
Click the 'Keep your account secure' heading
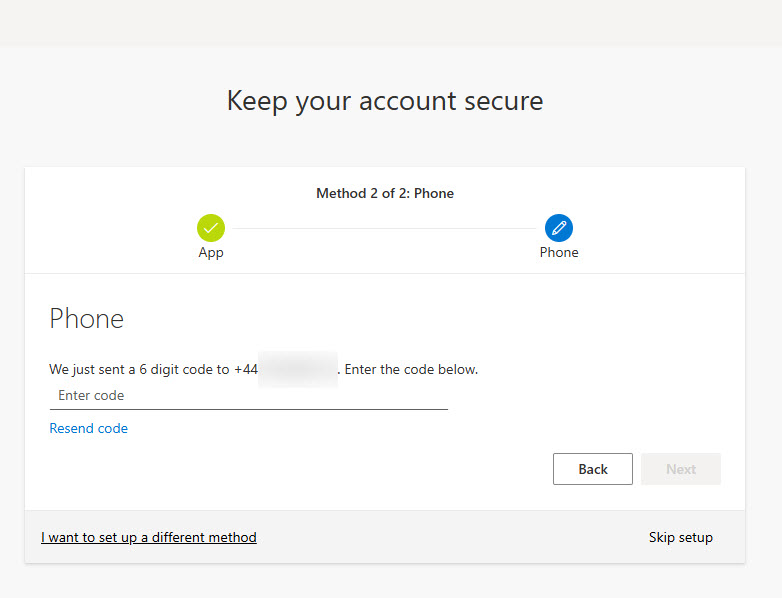pyautogui.click(x=385, y=101)
